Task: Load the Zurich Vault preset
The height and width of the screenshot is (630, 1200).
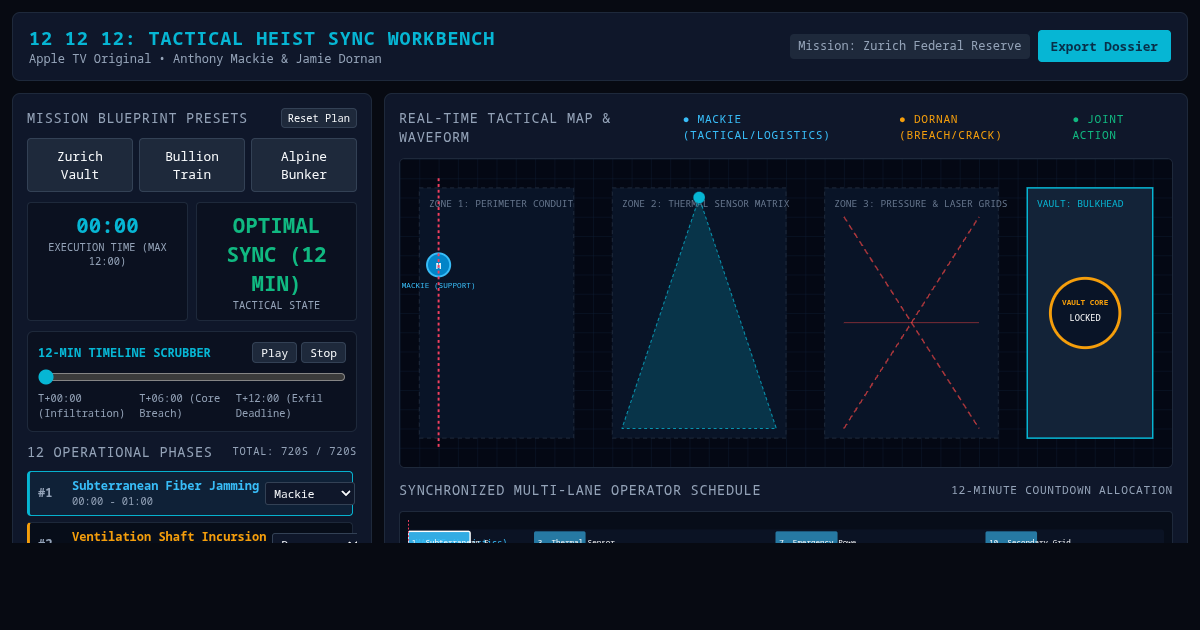Action: (x=80, y=165)
